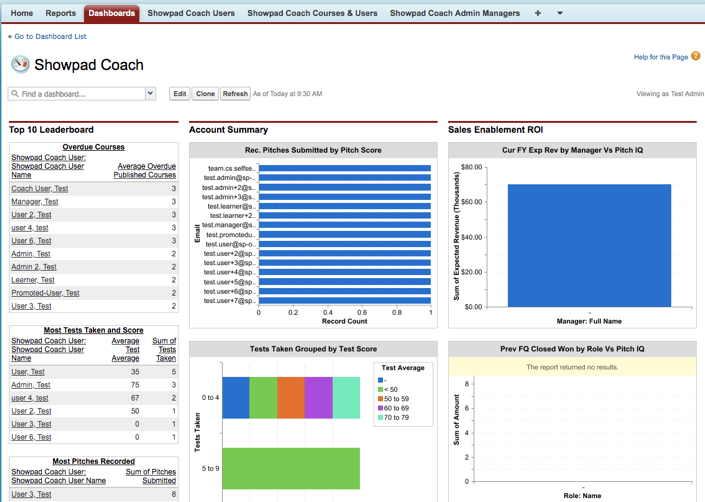Image resolution: width=705 pixels, height=502 pixels.
Task: Open User 6, Test in Most Tests Taken
Action: (x=31, y=437)
